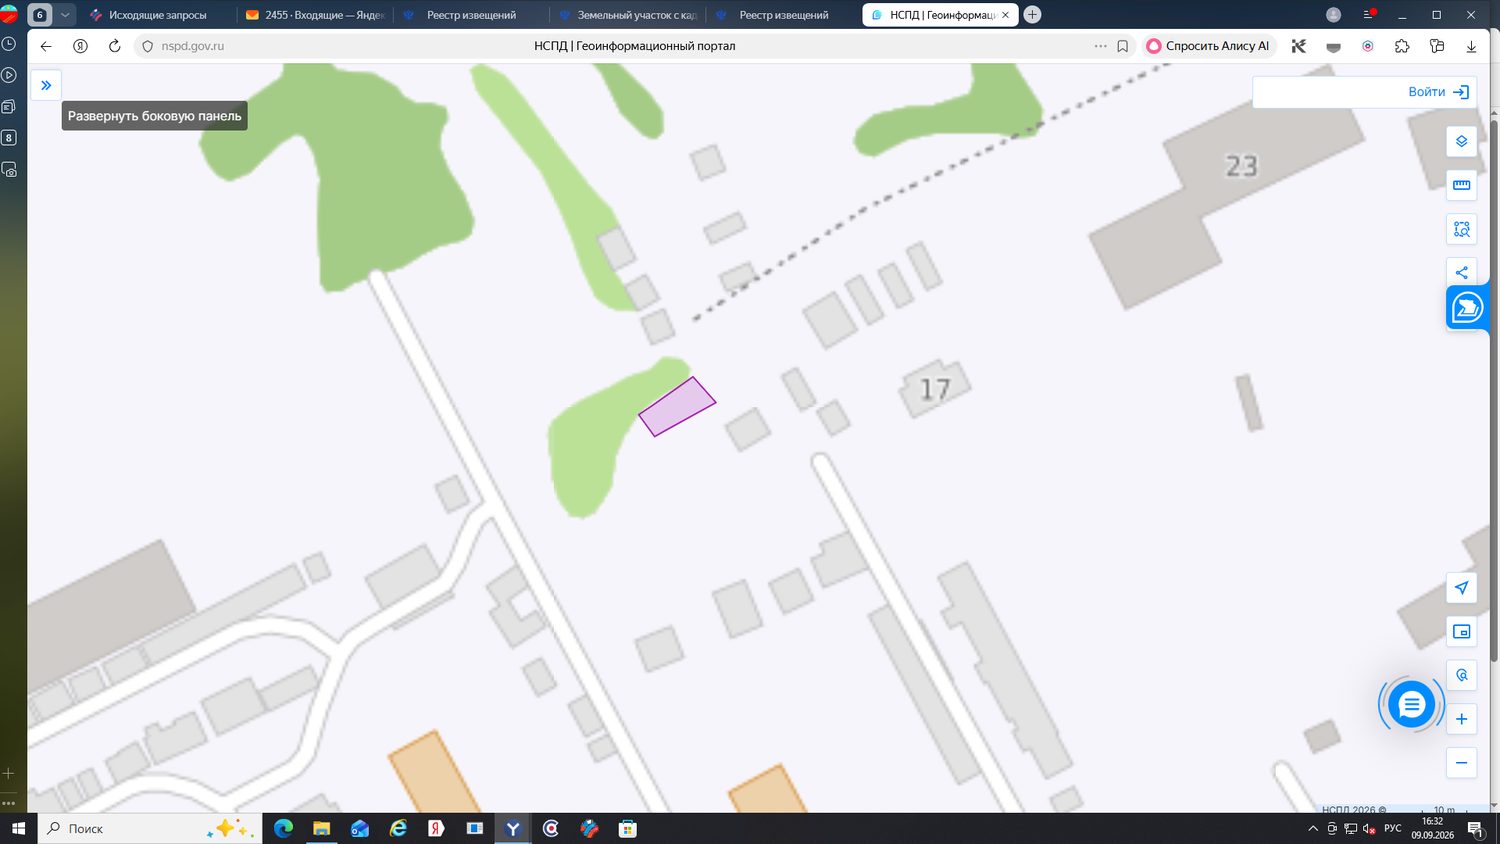This screenshot has width=1500, height=844.
Task: Open the browser profile avatar
Action: 1333,15
